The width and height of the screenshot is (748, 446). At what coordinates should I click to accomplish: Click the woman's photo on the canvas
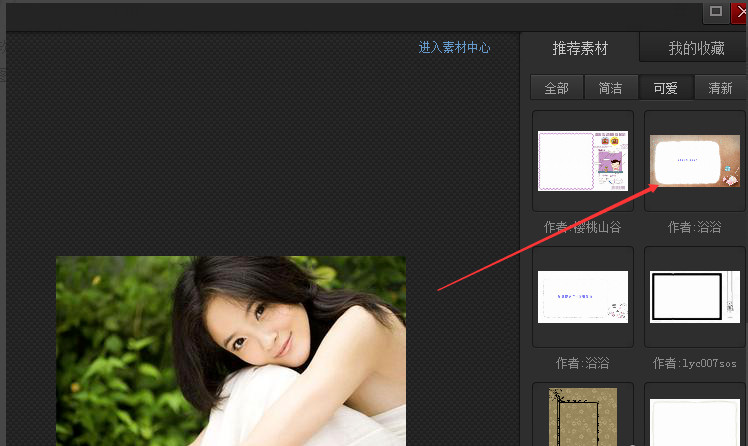click(x=231, y=350)
